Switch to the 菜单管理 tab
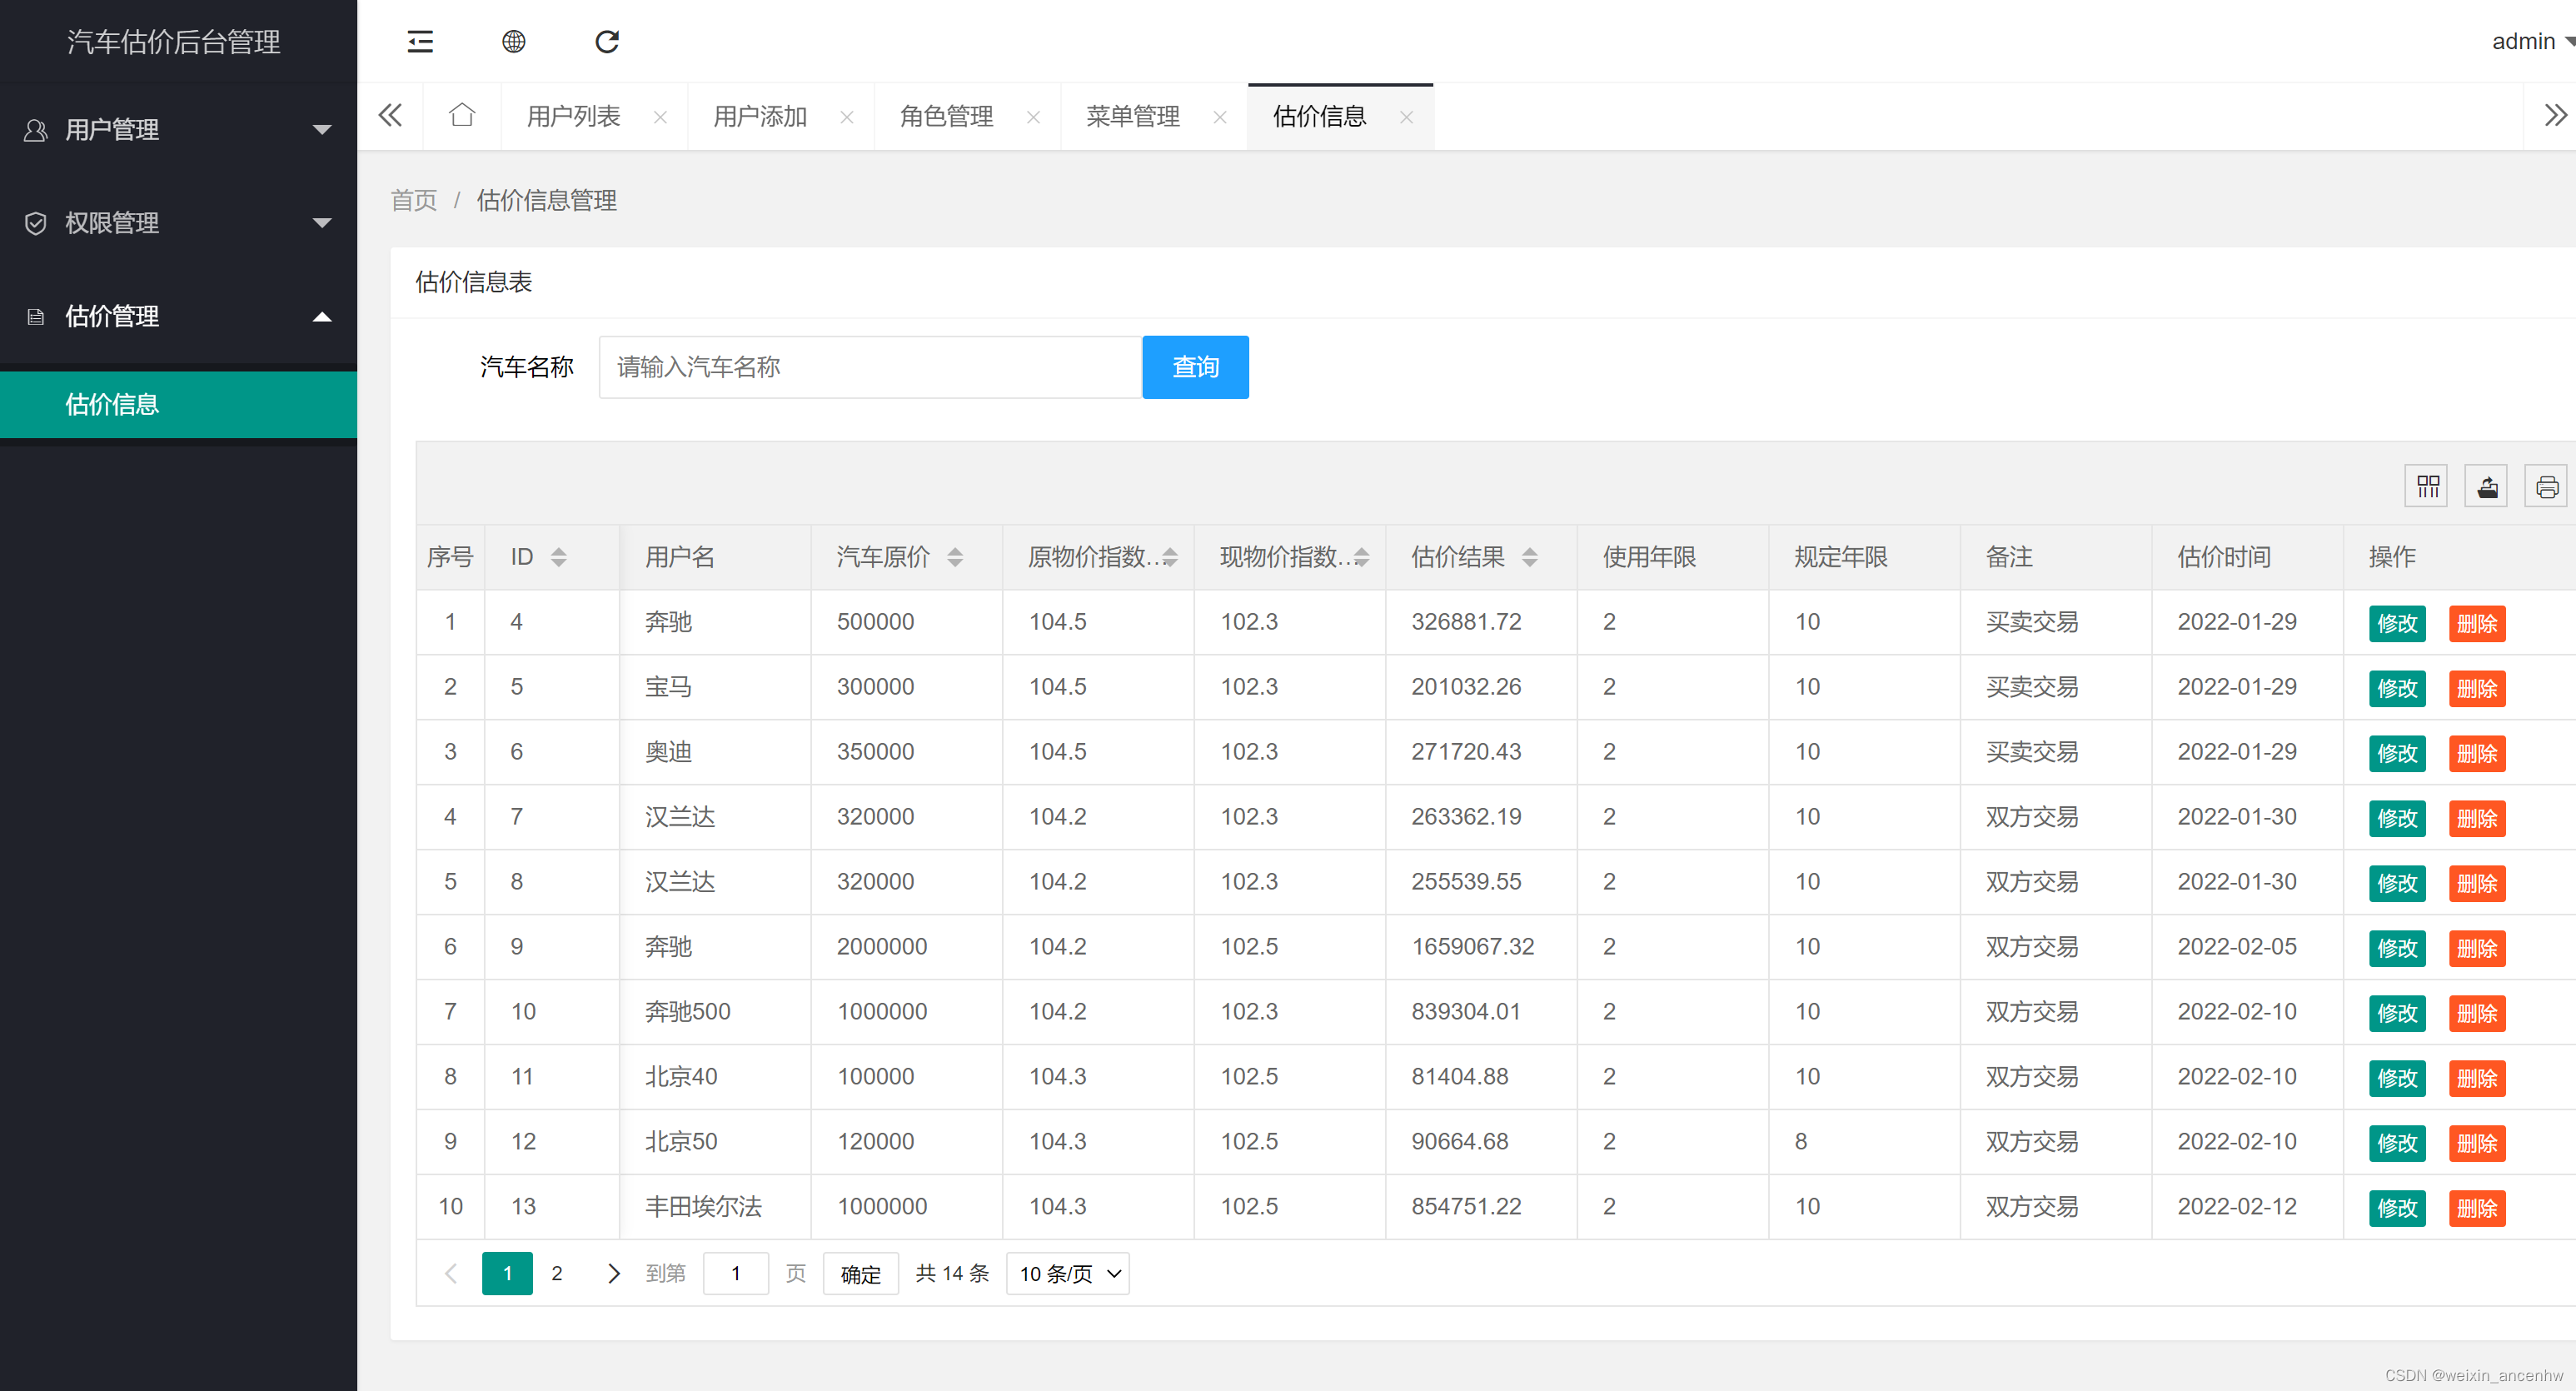The width and height of the screenshot is (2576, 1391). tap(1133, 116)
